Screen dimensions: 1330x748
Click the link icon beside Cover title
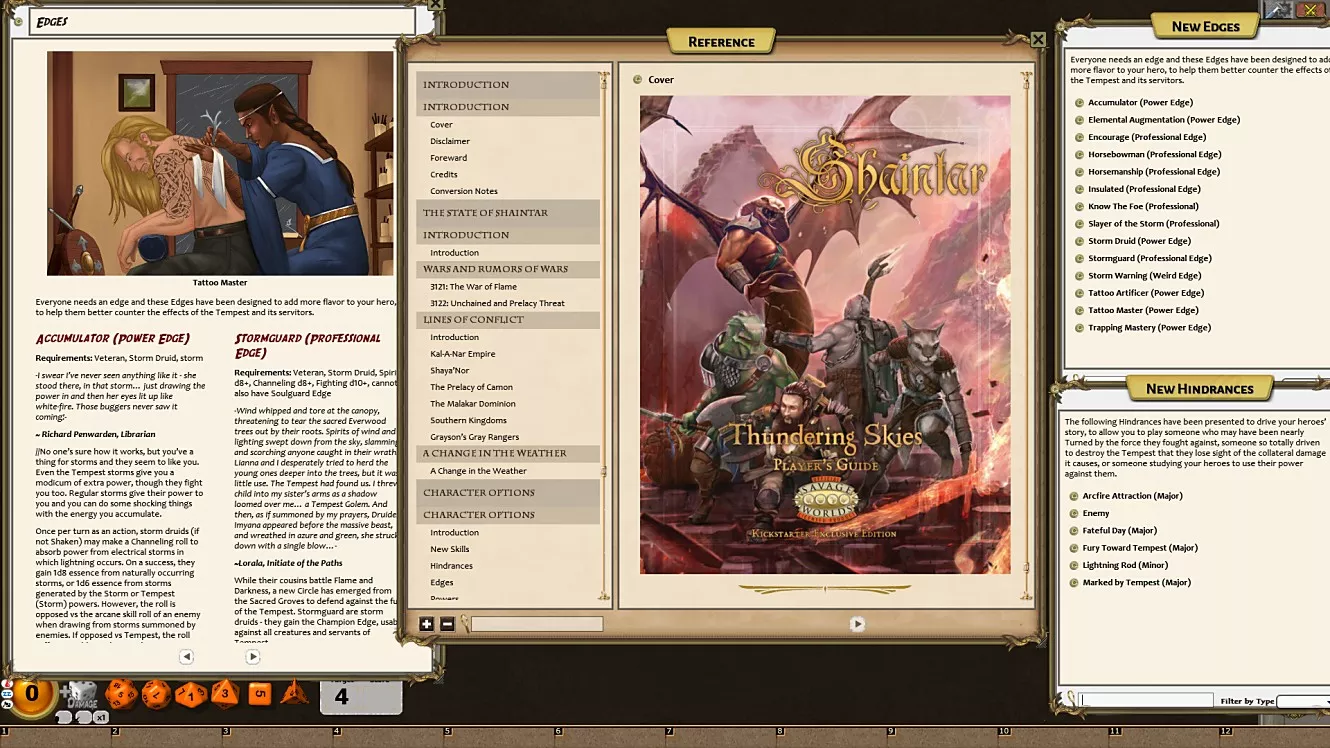[638, 80]
